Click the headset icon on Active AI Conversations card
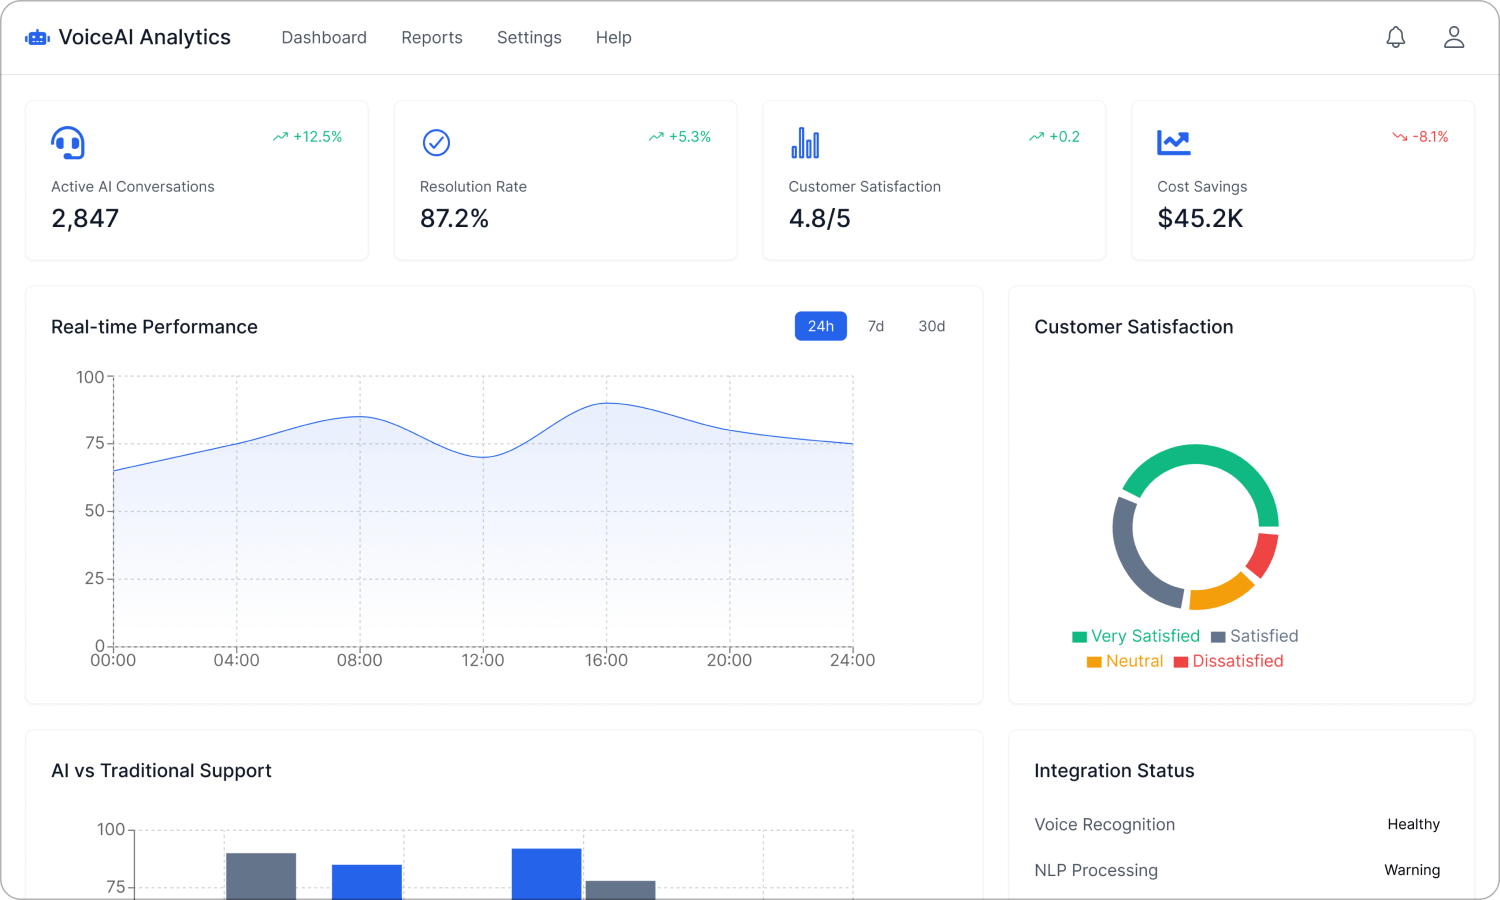 pyautogui.click(x=68, y=142)
